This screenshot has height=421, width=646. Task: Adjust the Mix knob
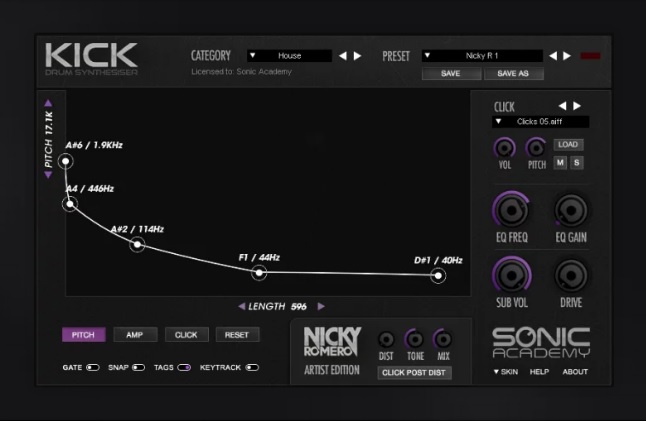pyautogui.click(x=443, y=339)
